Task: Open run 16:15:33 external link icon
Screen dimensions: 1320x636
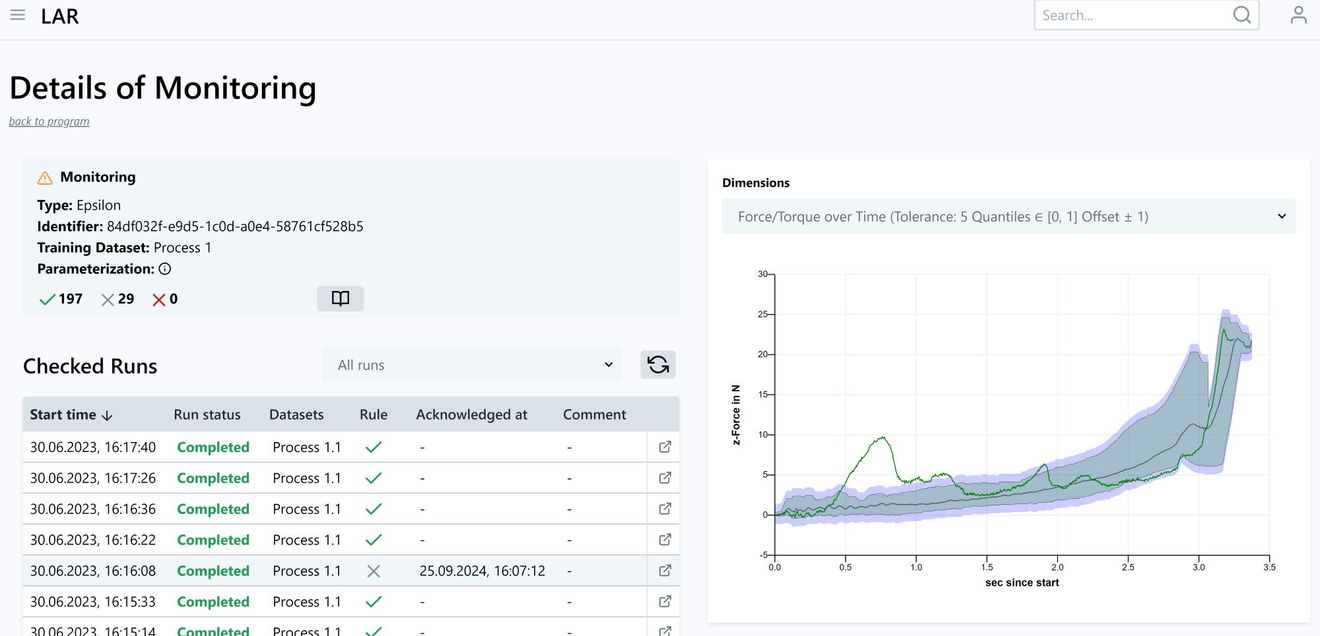Action: click(665, 602)
